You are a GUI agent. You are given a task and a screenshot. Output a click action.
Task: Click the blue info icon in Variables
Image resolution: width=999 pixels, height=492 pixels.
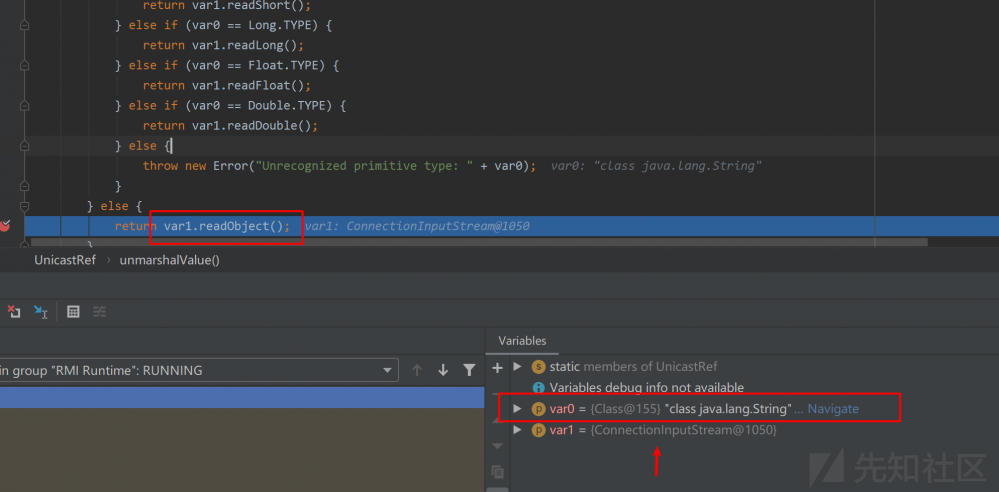click(x=538, y=387)
